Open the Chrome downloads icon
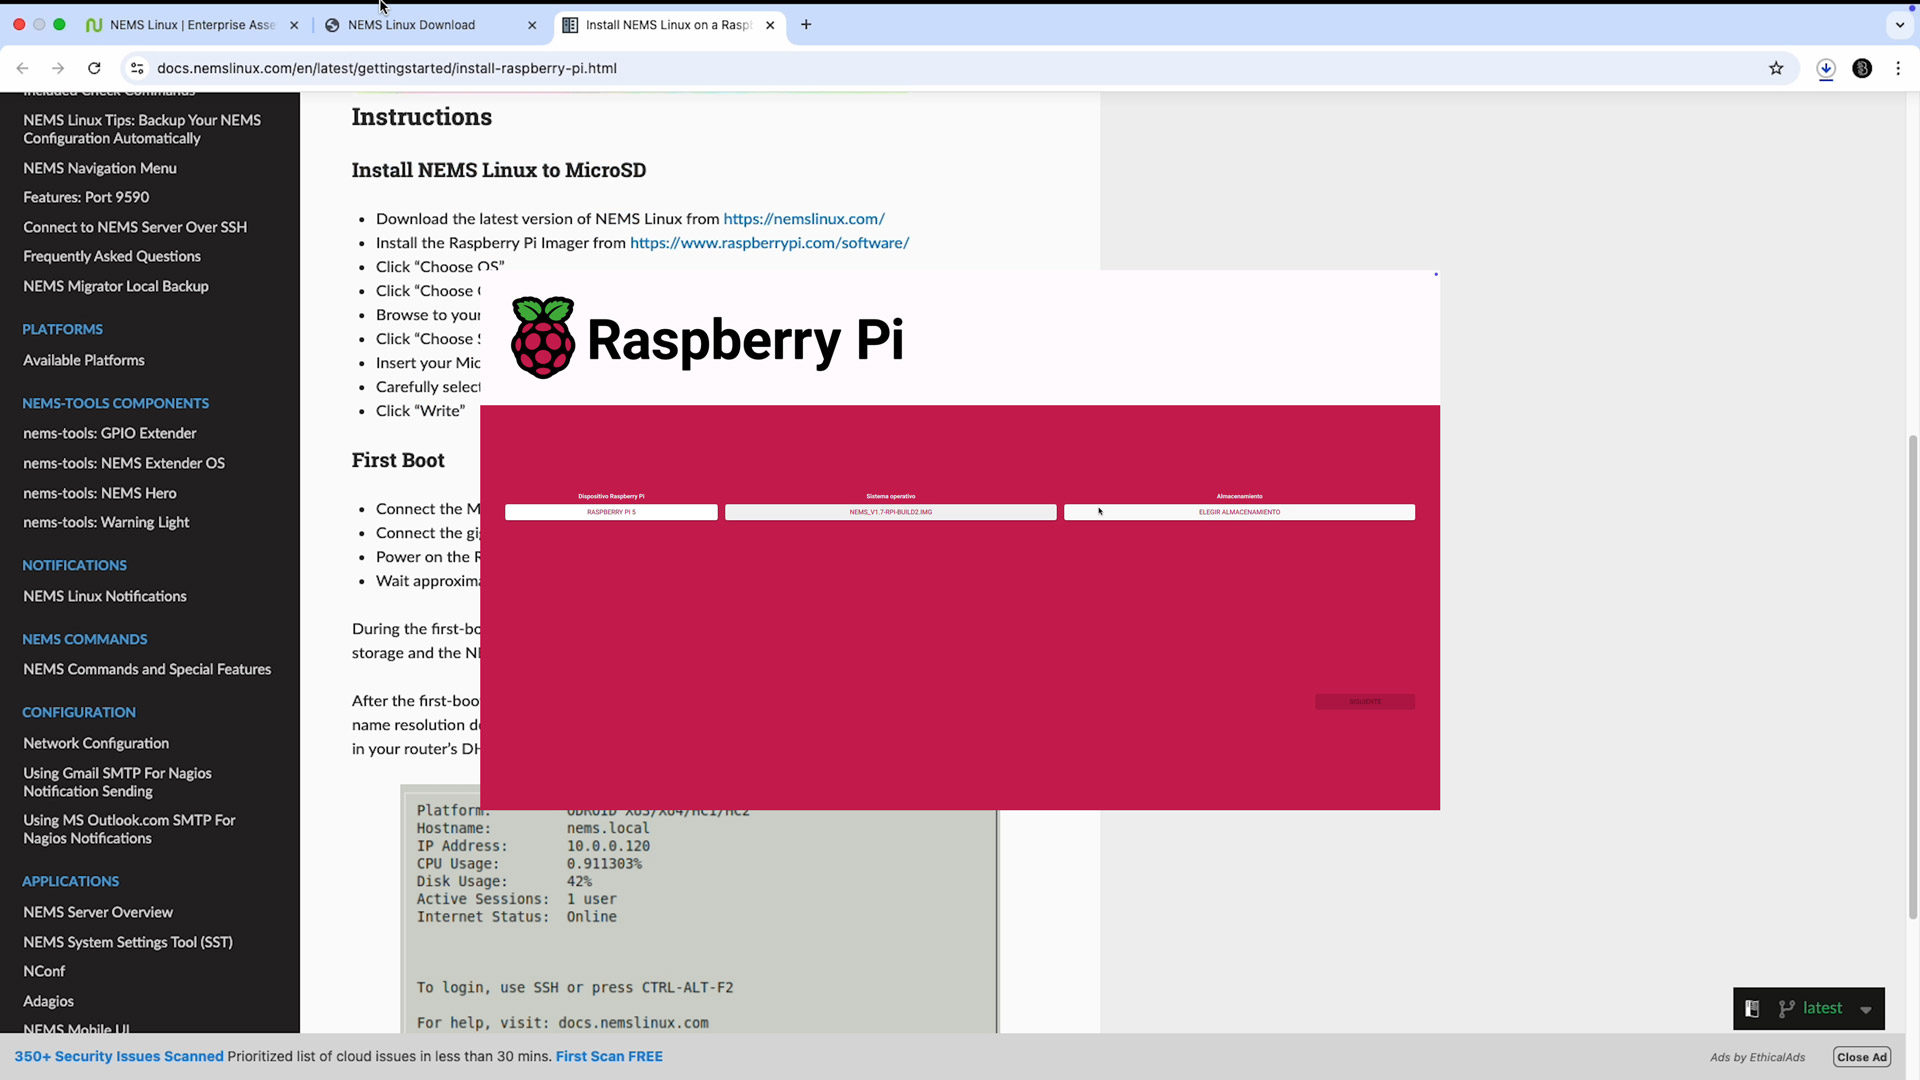The height and width of the screenshot is (1080, 1920). click(x=1826, y=68)
